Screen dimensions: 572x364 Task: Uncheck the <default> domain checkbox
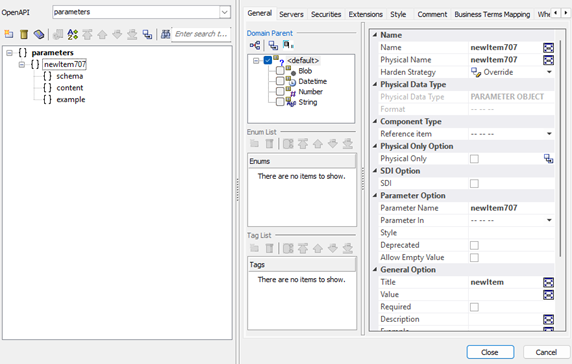(x=268, y=60)
